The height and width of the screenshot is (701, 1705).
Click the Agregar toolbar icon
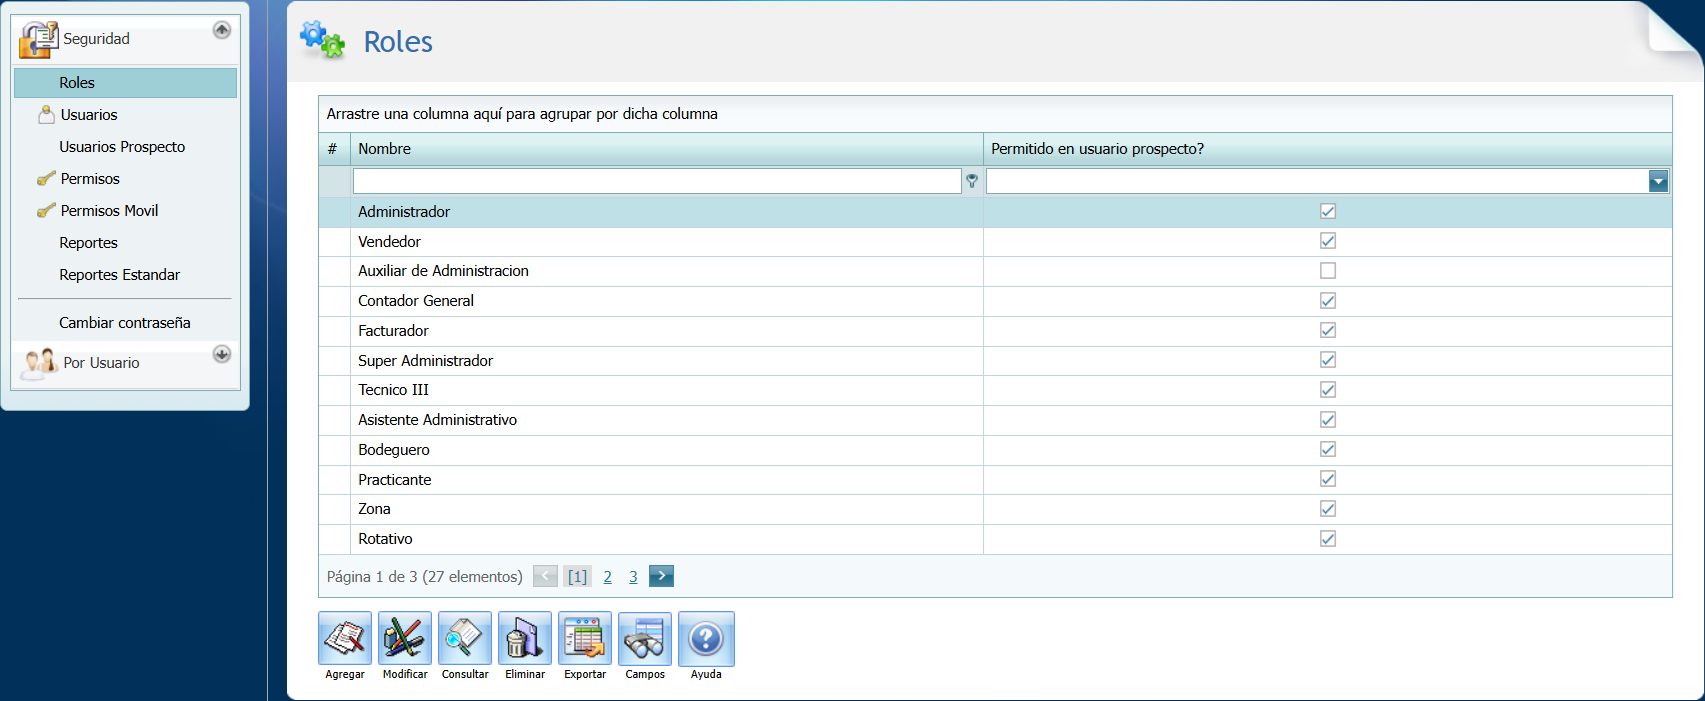click(x=345, y=639)
